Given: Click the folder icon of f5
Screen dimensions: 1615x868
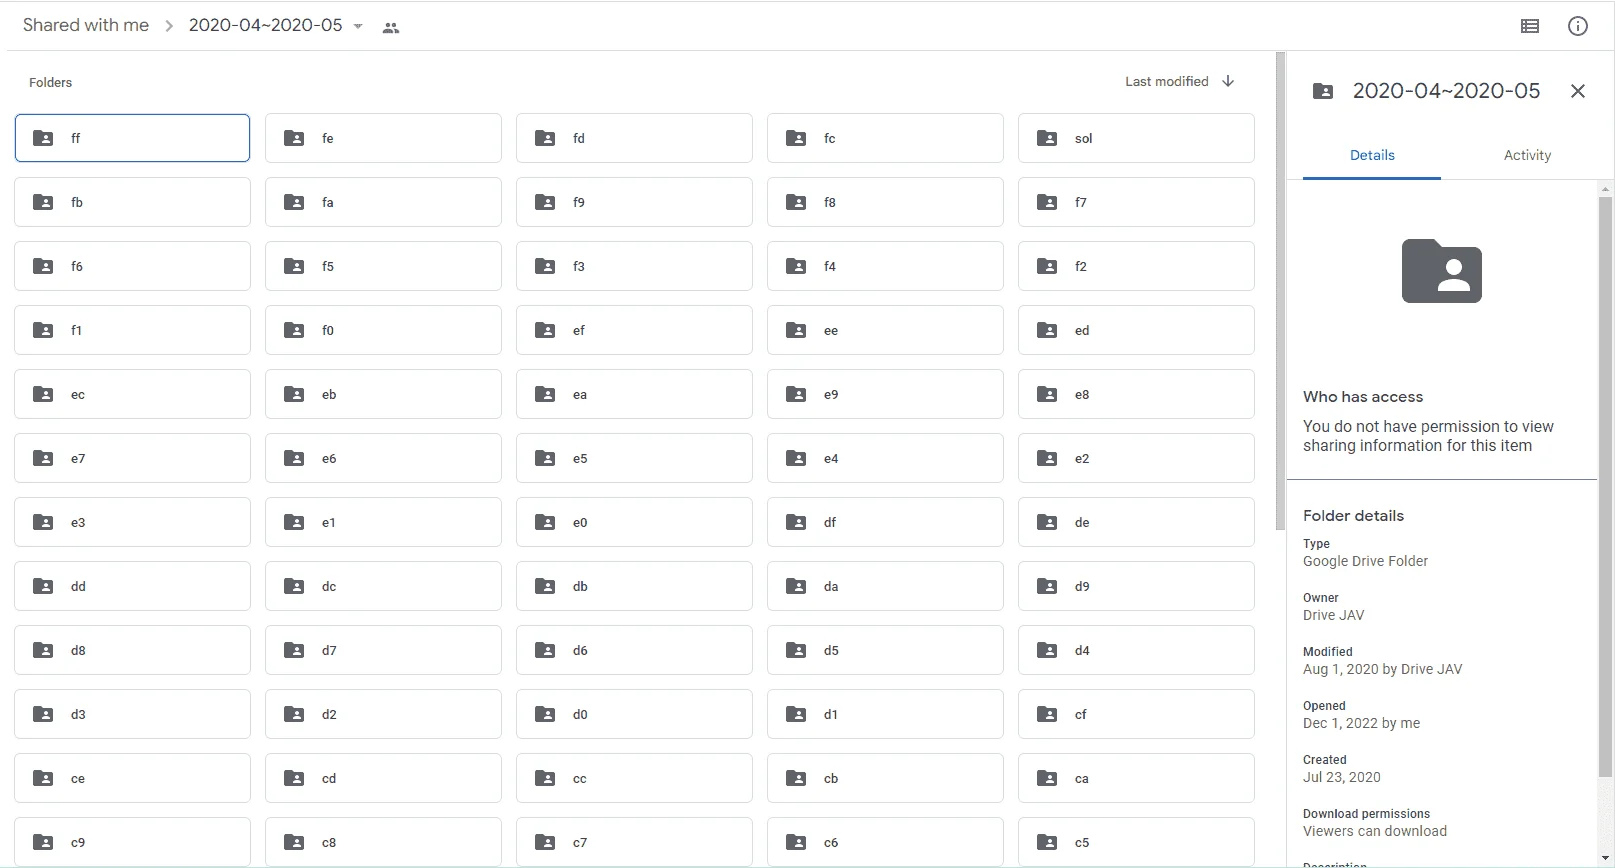Looking at the screenshot, I should click(294, 266).
